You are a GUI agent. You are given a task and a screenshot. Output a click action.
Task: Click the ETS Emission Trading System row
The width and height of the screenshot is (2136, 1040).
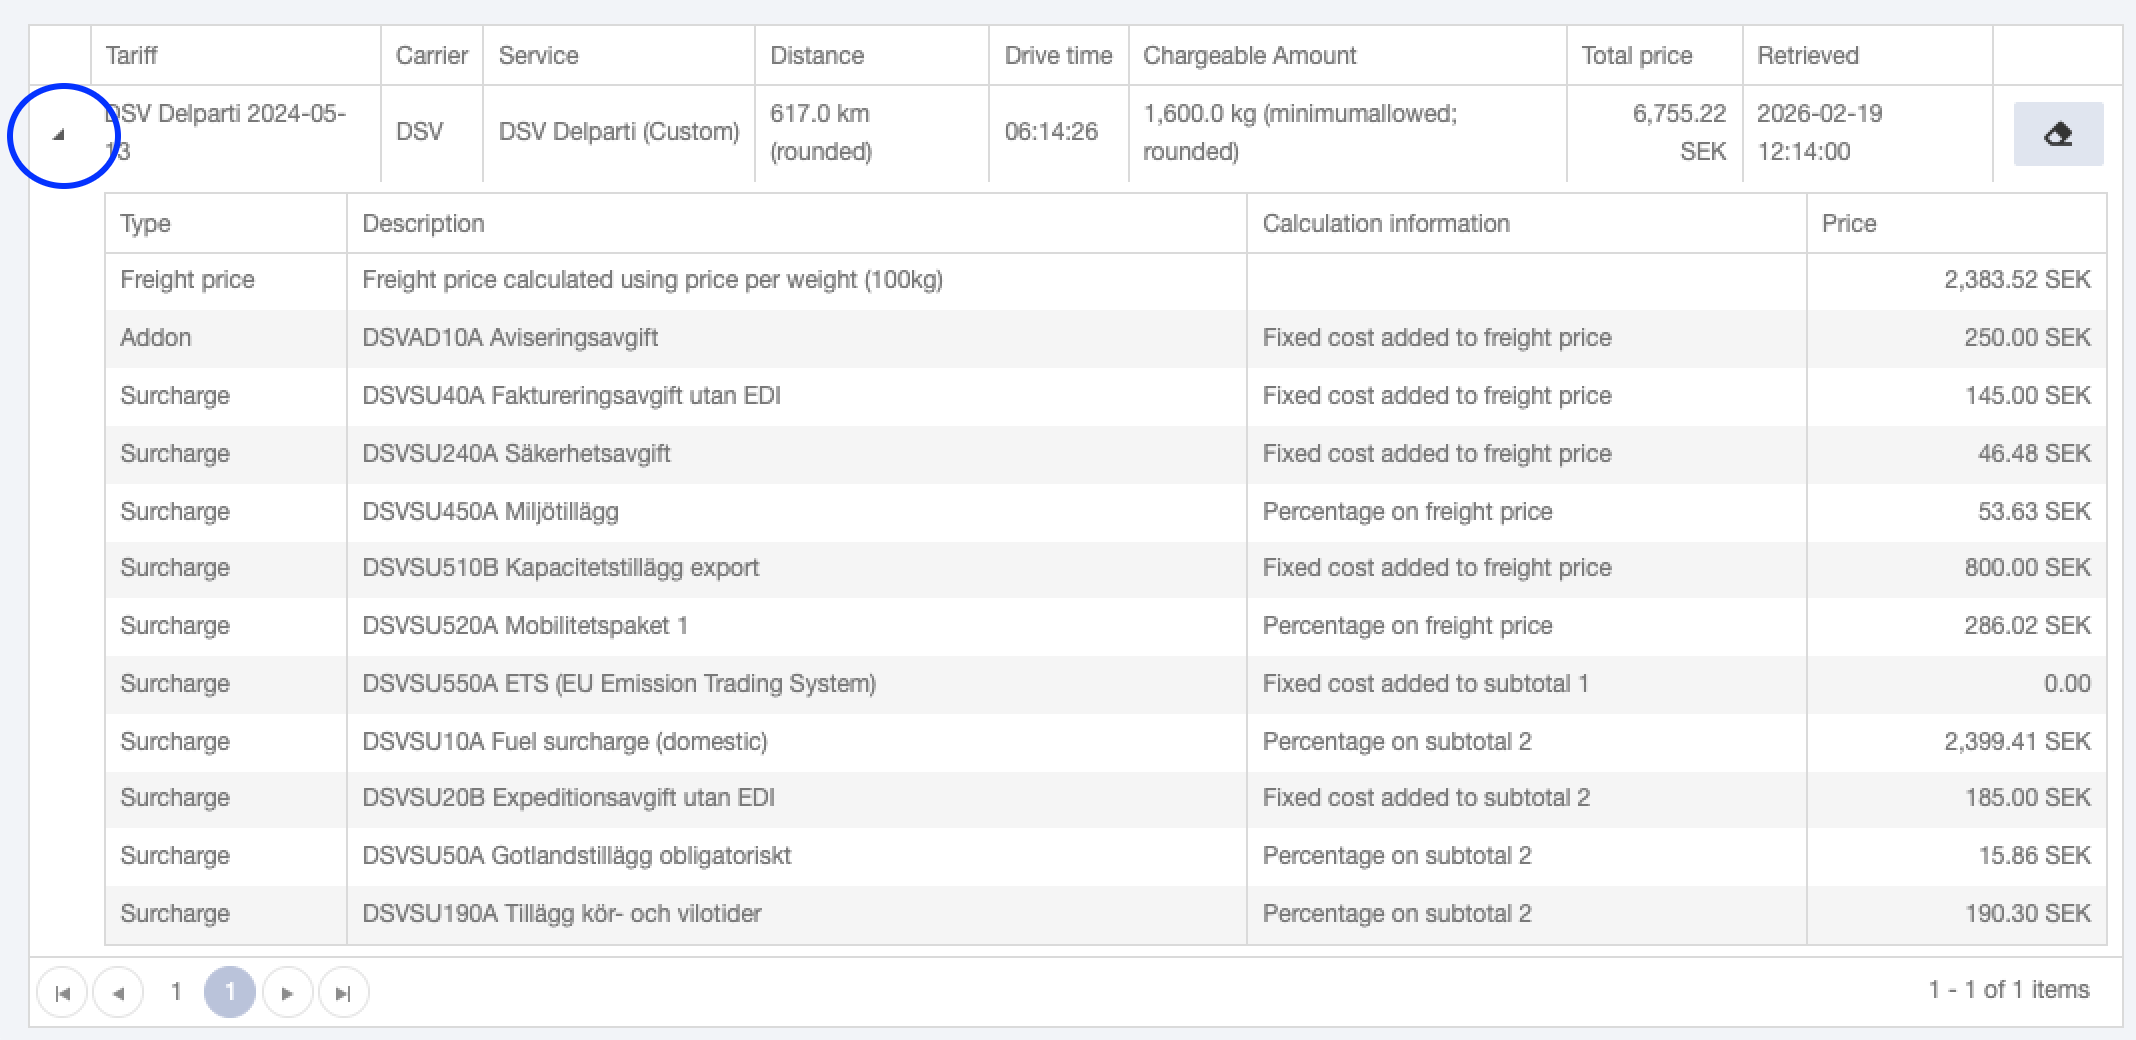pos(1106,684)
